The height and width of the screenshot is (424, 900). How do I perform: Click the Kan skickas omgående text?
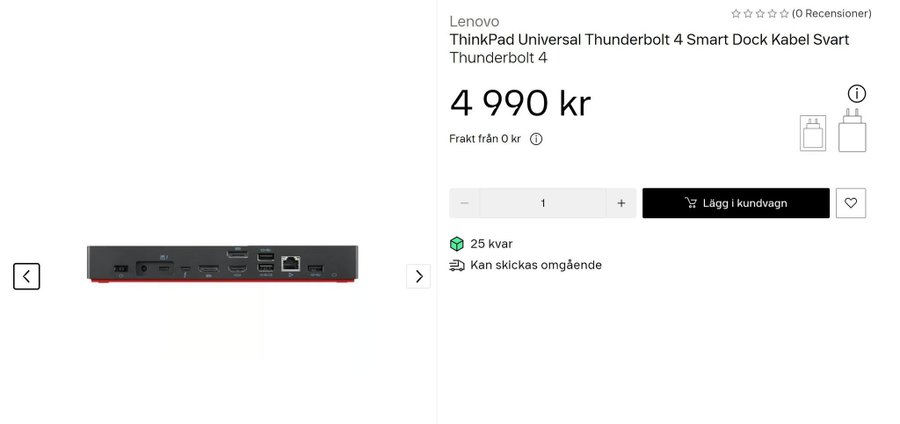point(536,265)
